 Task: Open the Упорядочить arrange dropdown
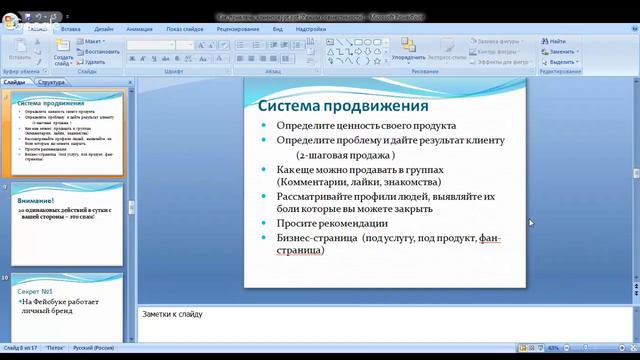(x=408, y=50)
